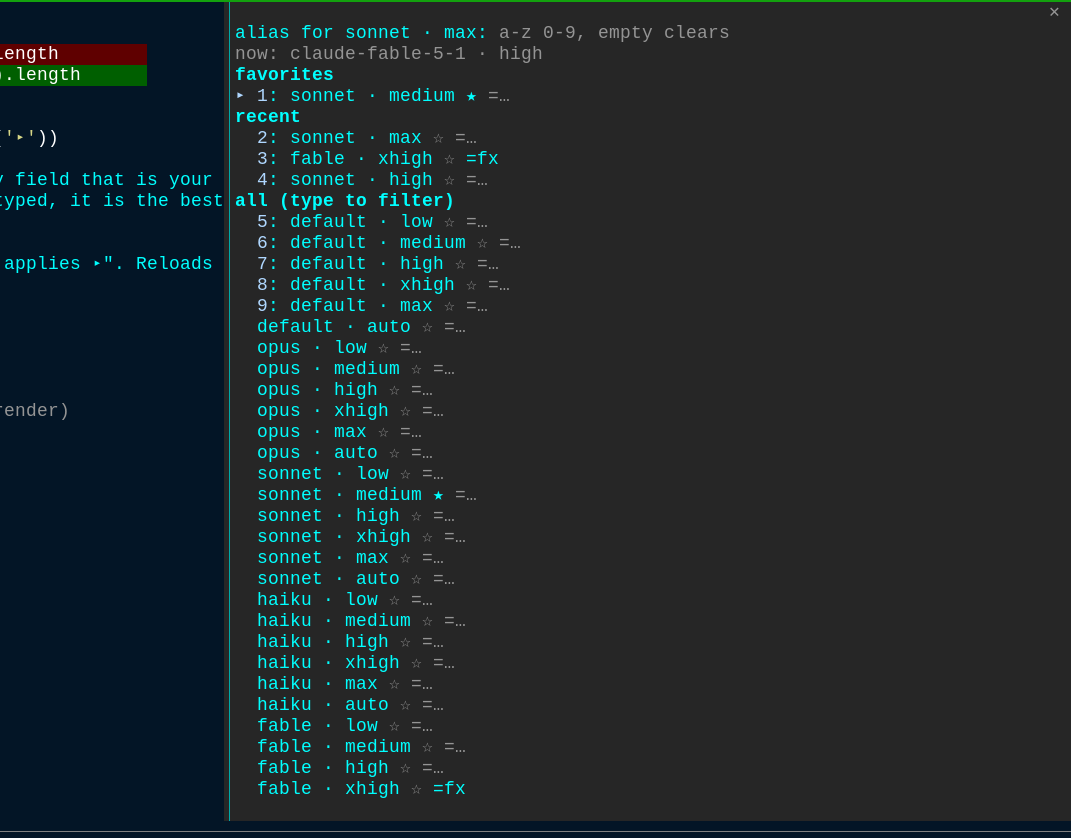The image size is (1071, 838).
Task: Toggle star on fable medium
Action: tap(428, 747)
